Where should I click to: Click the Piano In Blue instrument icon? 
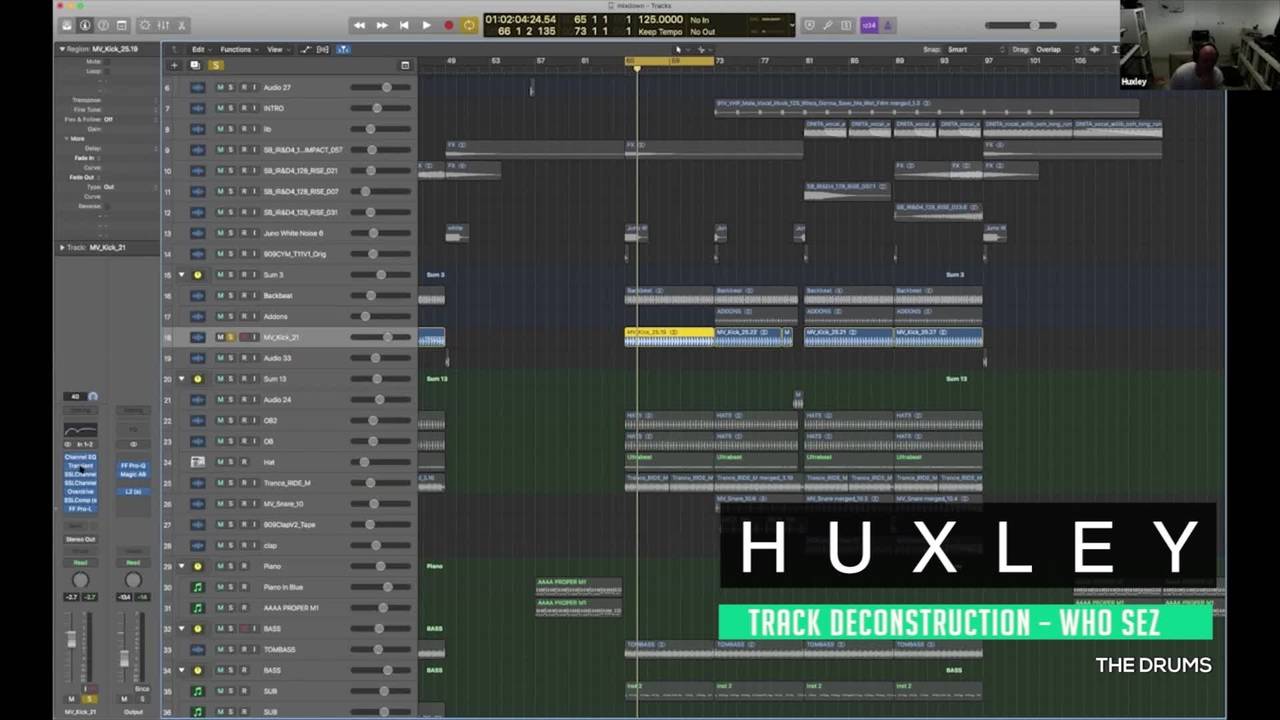pos(198,587)
